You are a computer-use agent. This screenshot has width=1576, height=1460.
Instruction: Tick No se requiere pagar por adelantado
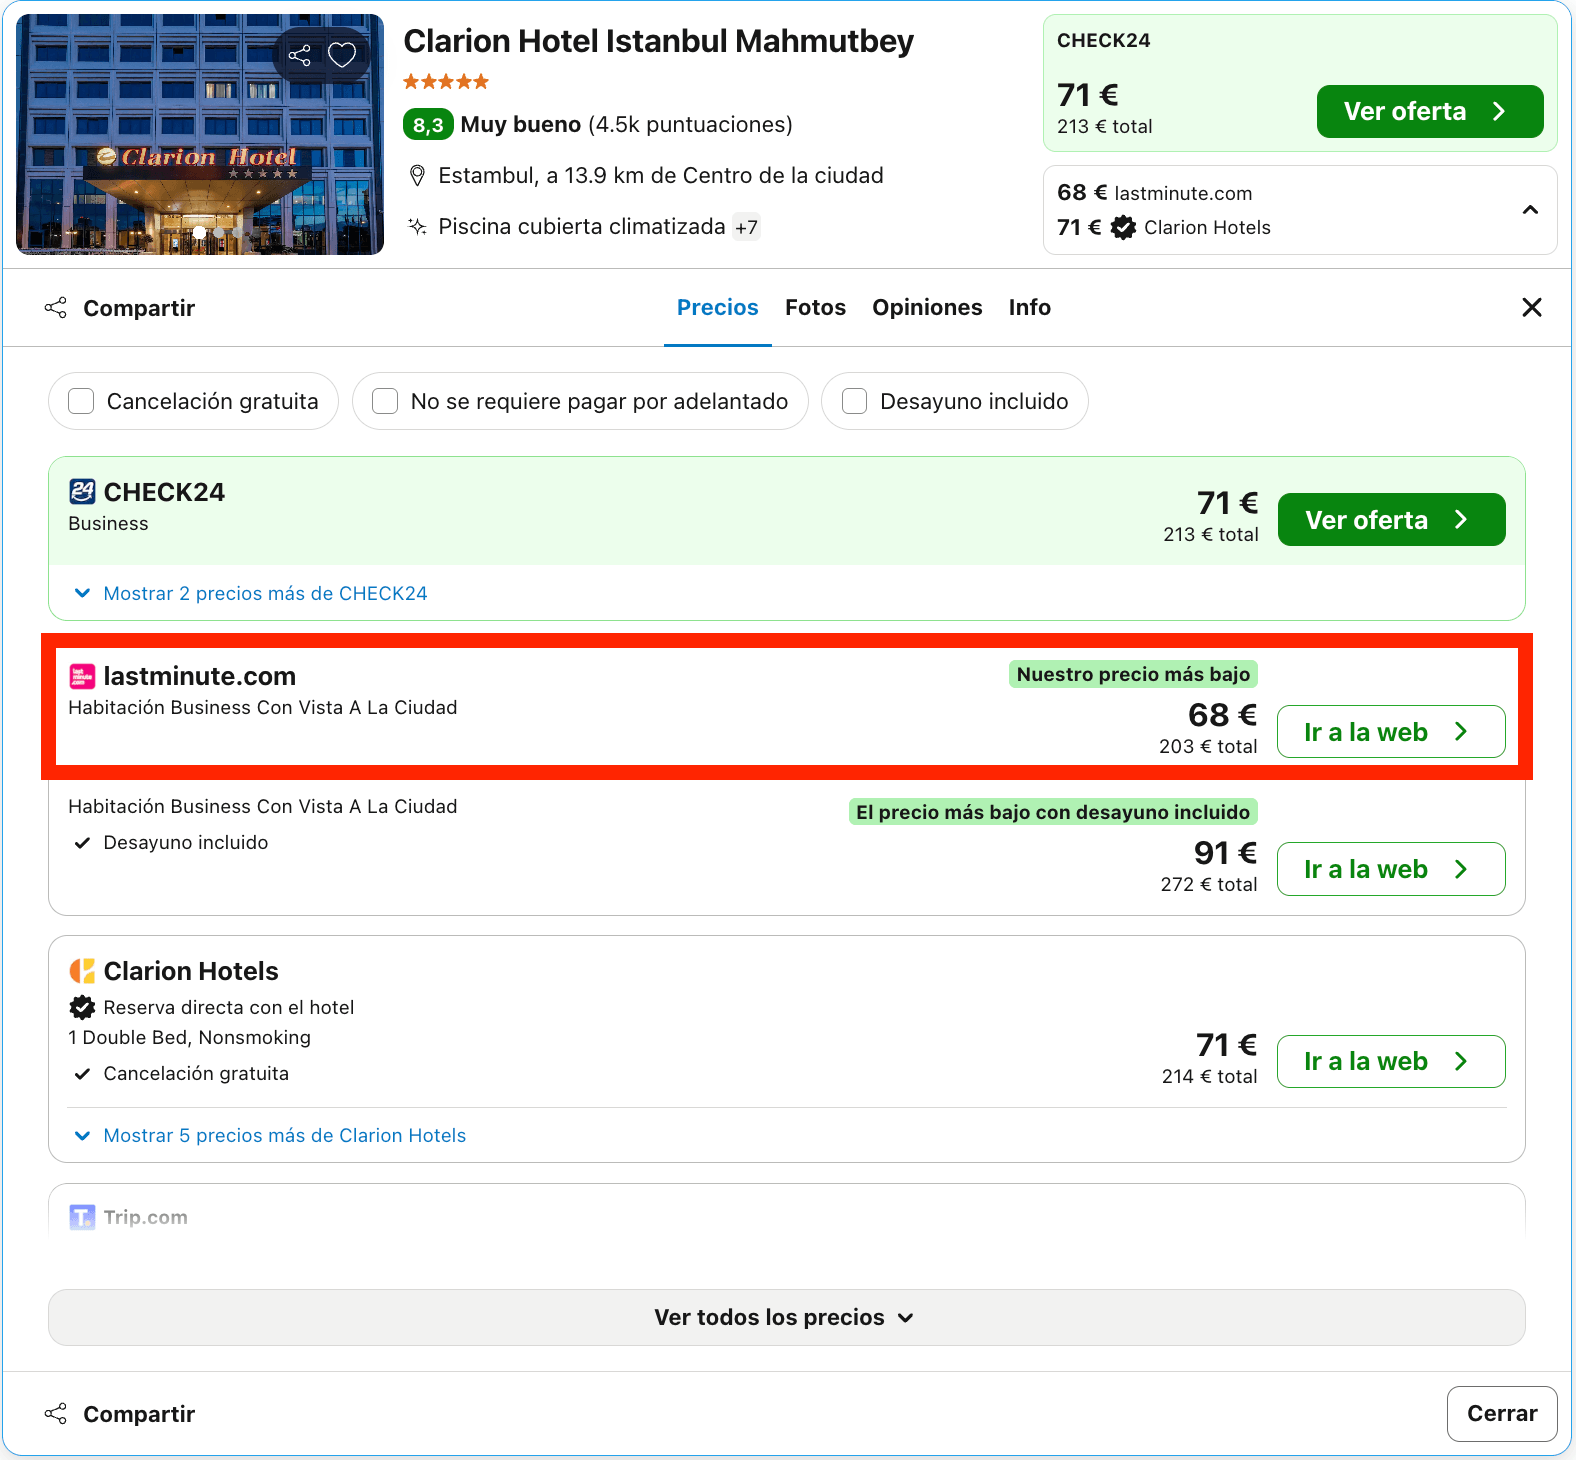point(385,401)
